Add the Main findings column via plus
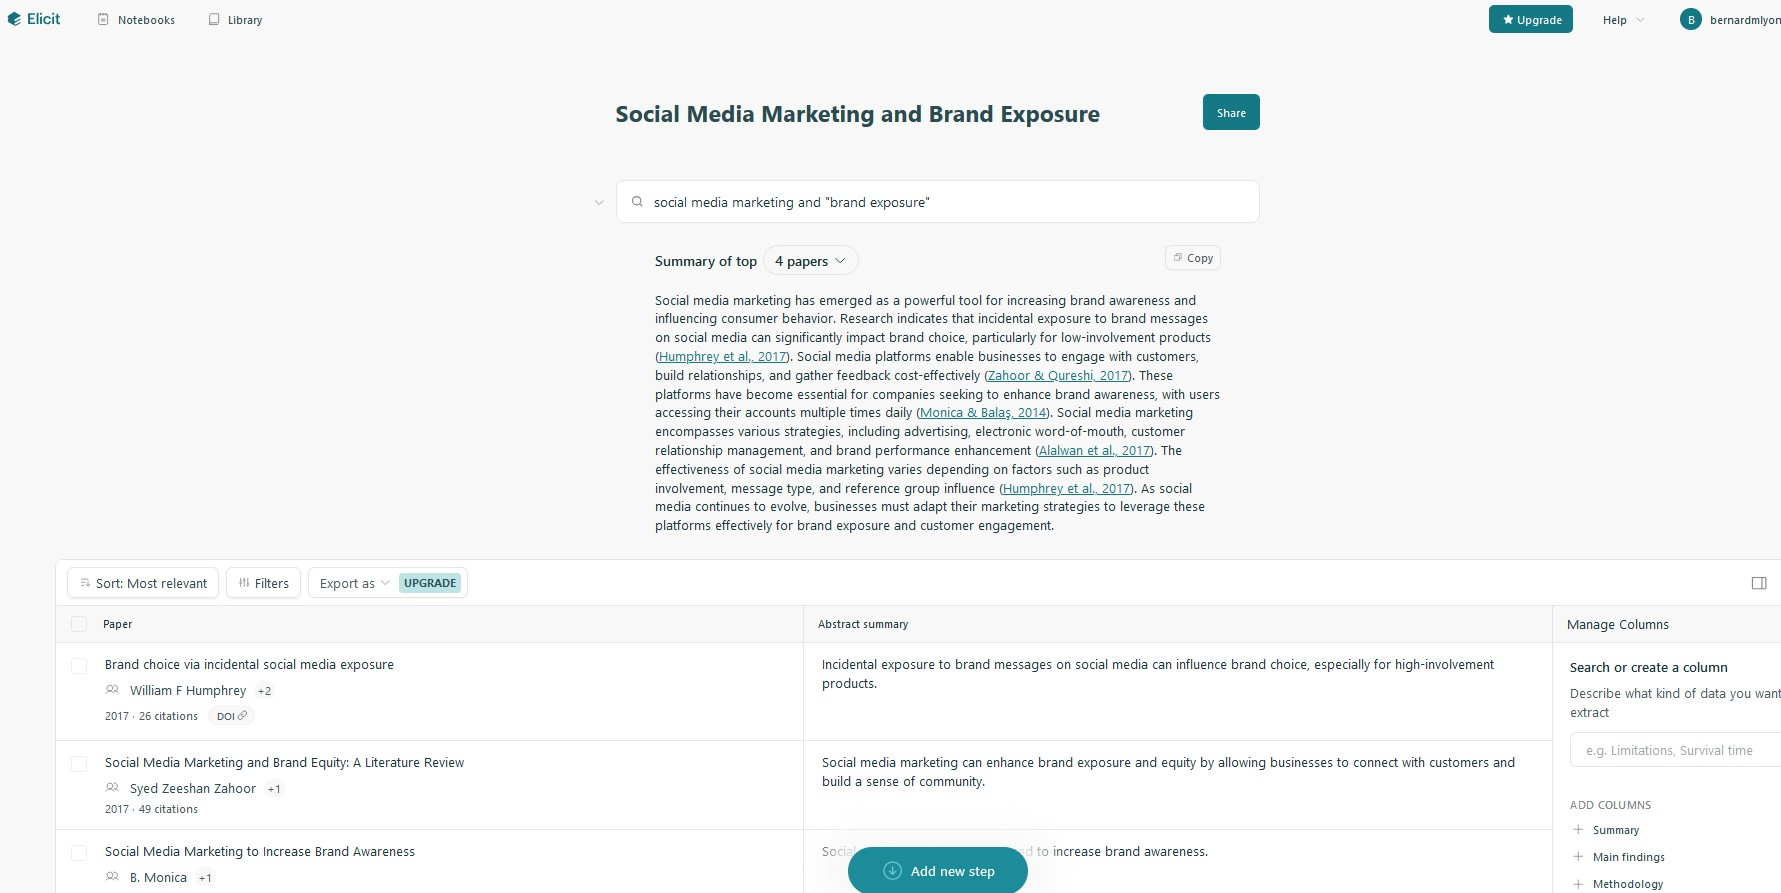 click(1578, 856)
